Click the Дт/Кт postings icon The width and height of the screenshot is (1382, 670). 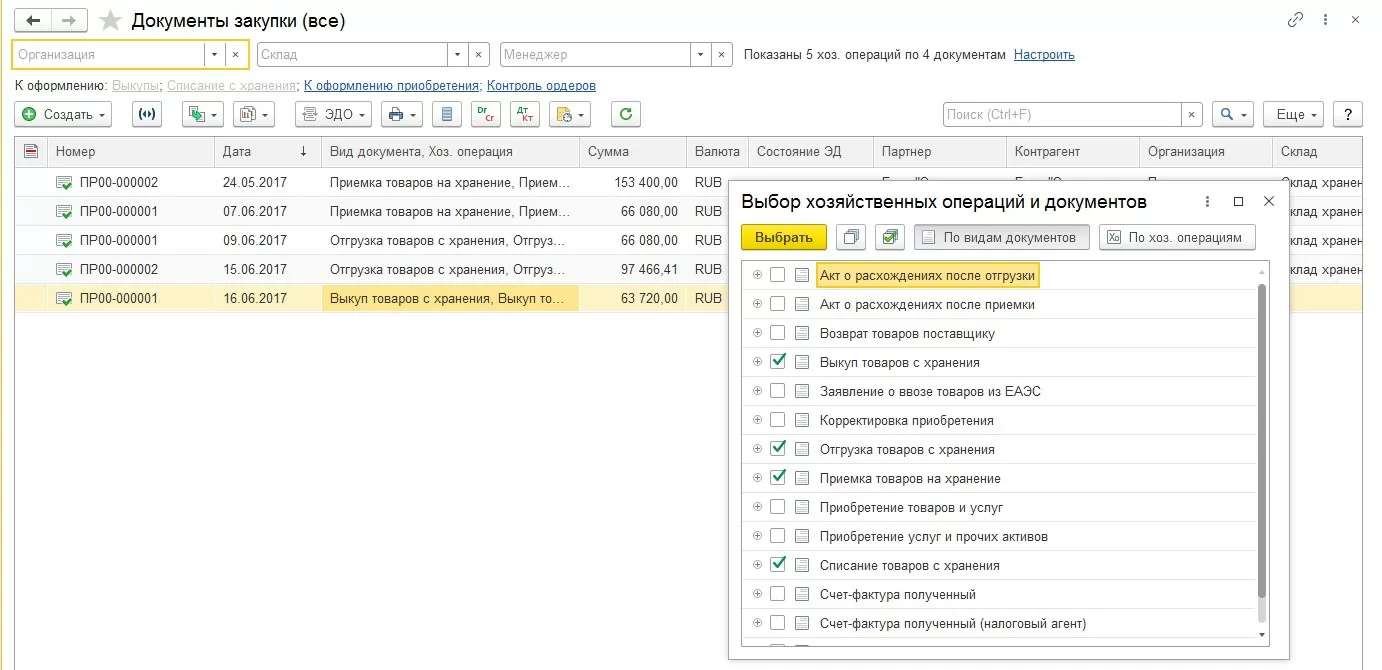pos(525,115)
